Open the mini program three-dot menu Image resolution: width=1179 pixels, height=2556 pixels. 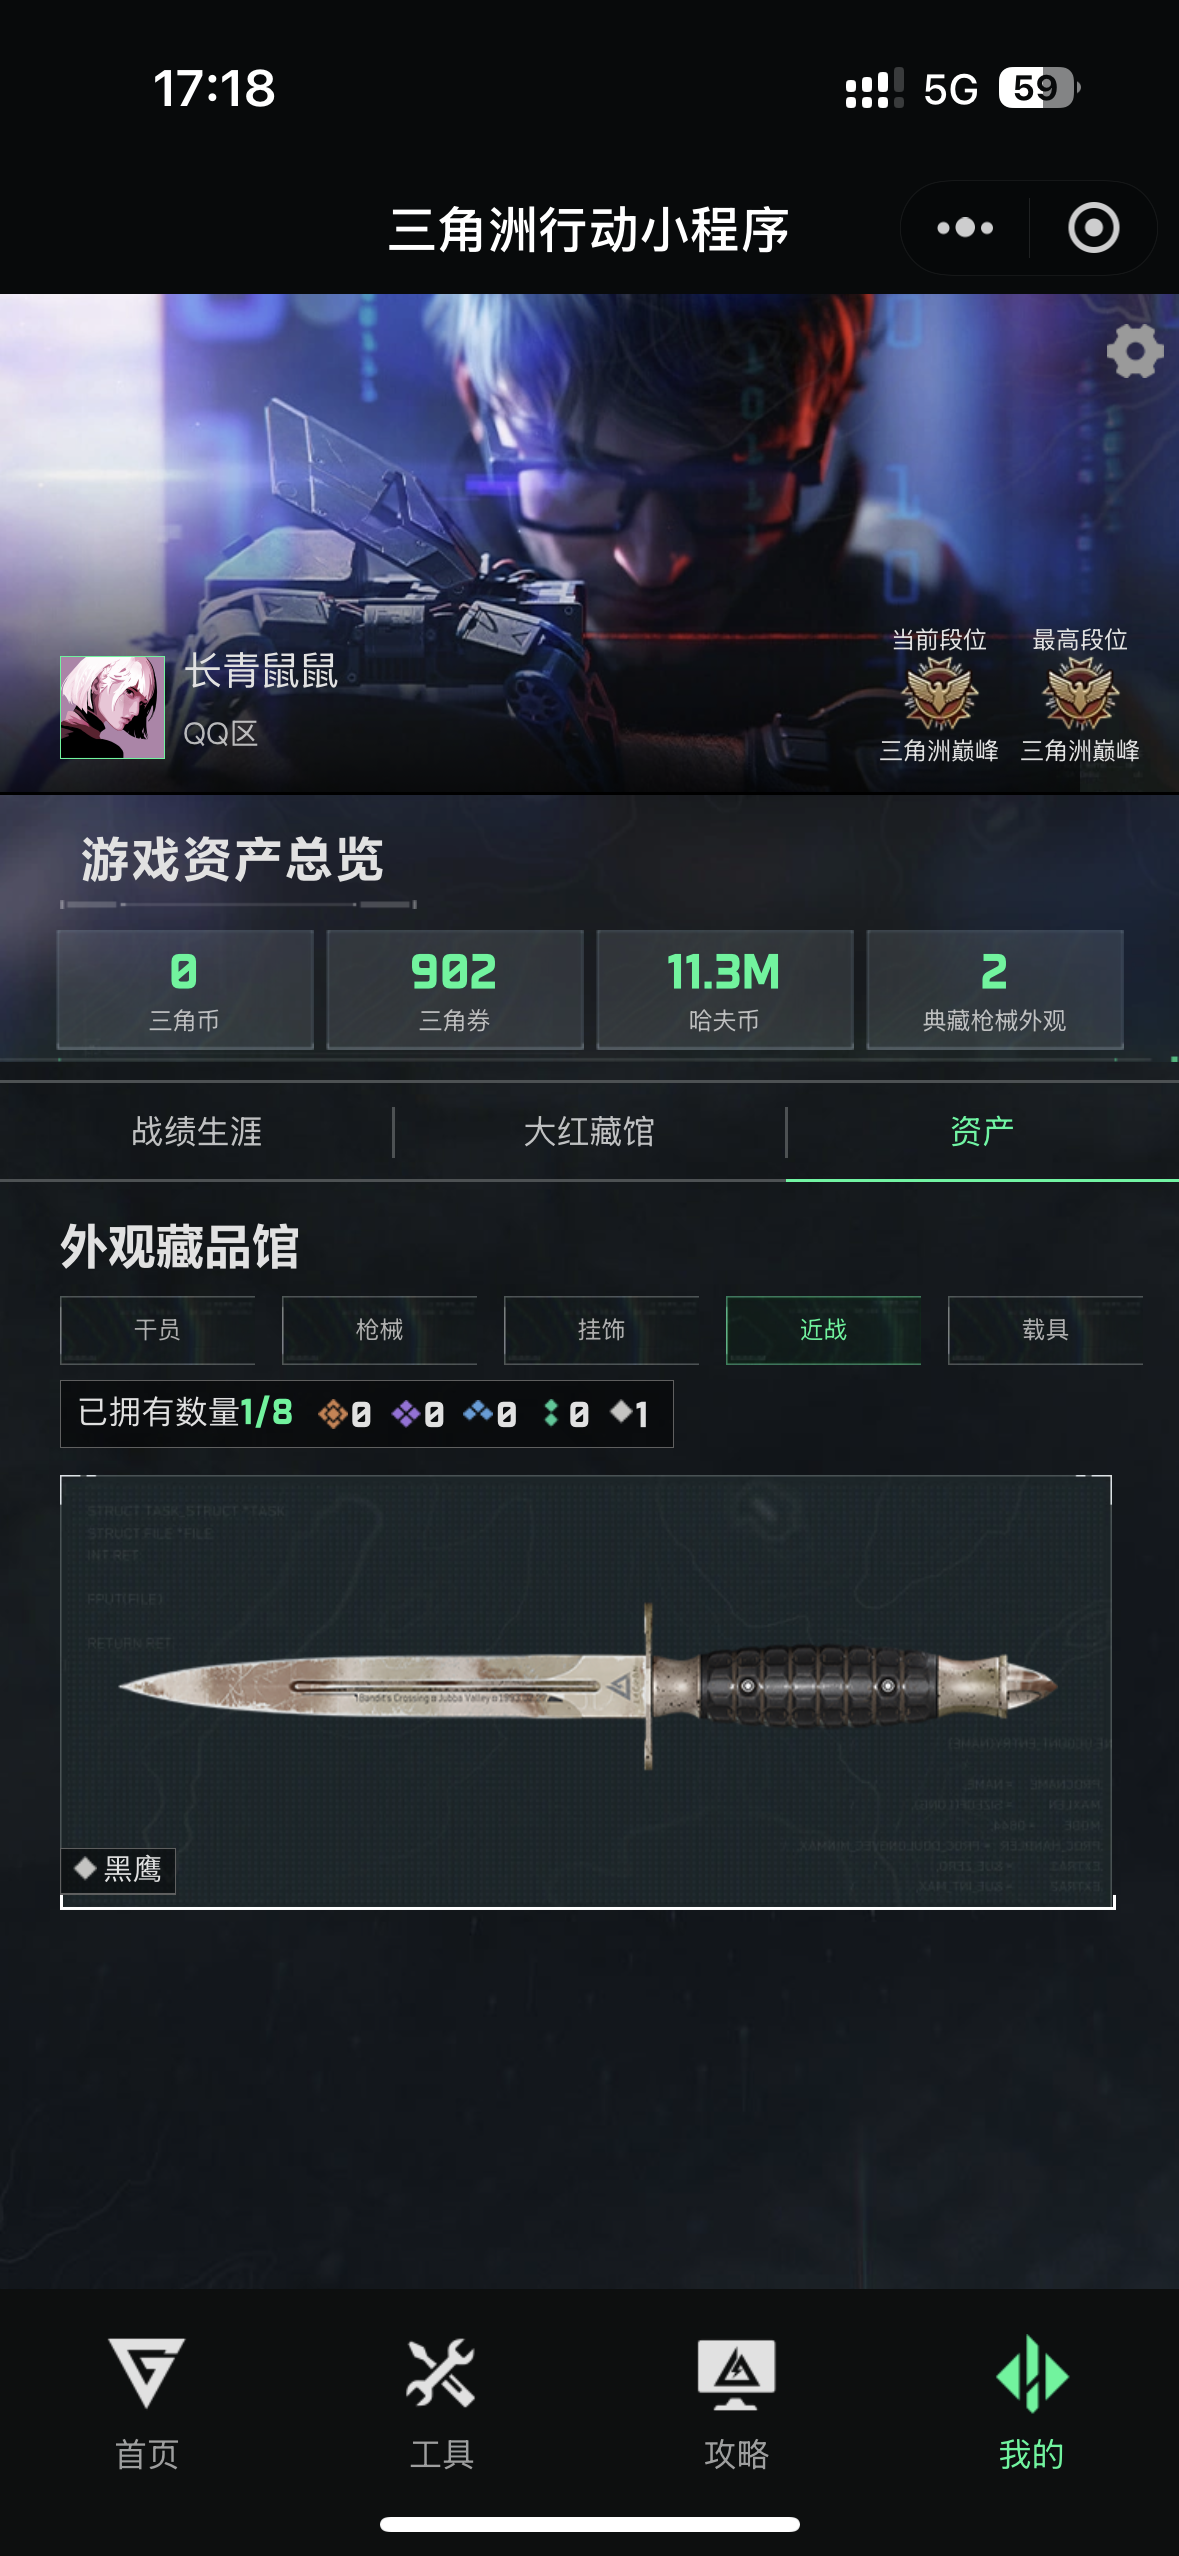965,228
